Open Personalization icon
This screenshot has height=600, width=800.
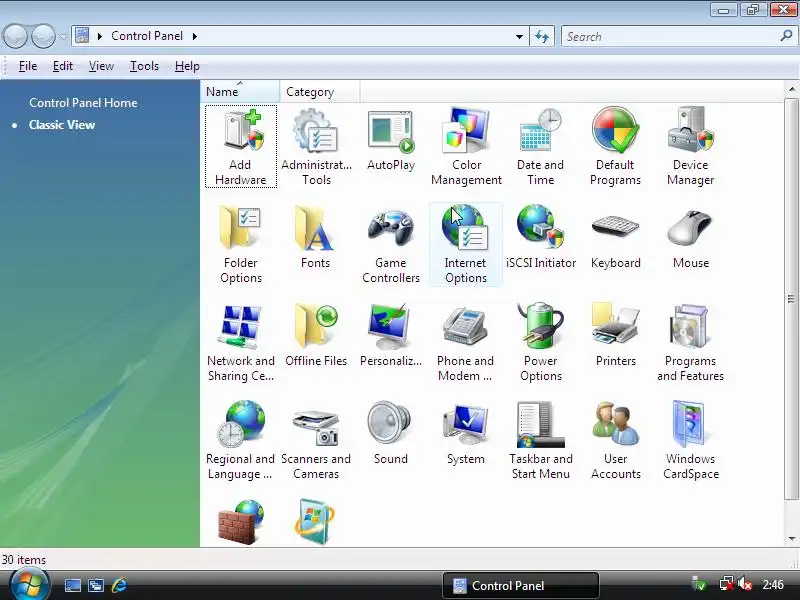tap(391, 335)
